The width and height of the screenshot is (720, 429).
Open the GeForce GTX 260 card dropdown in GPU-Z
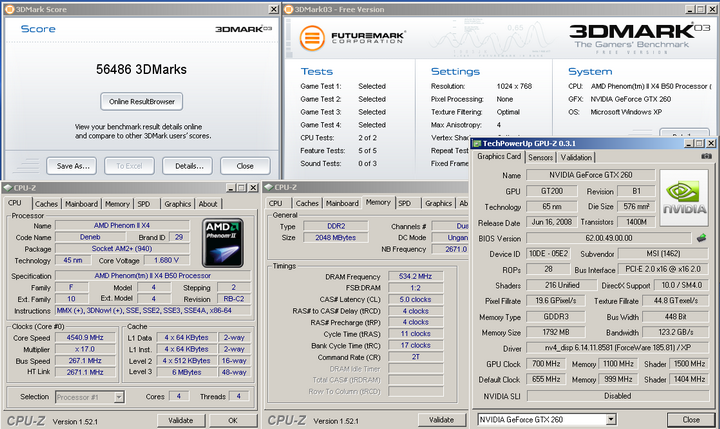[611, 419]
